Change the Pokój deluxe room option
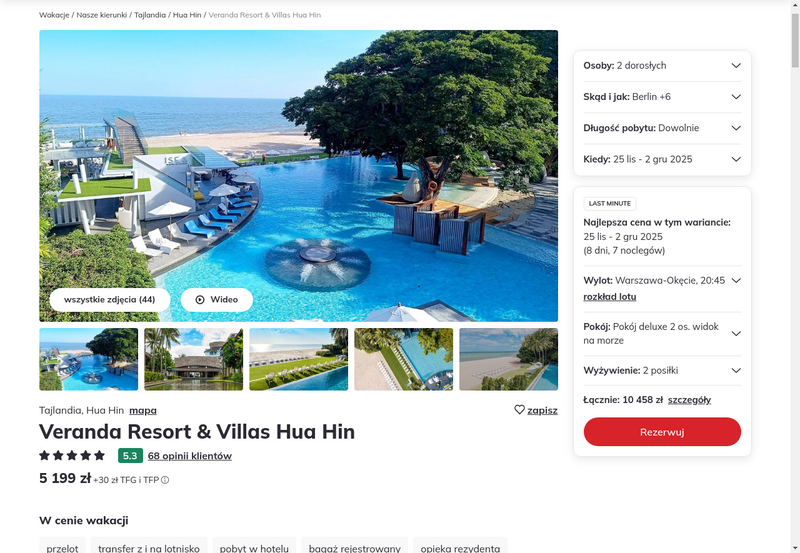This screenshot has width=800, height=553. tap(662, 334)
